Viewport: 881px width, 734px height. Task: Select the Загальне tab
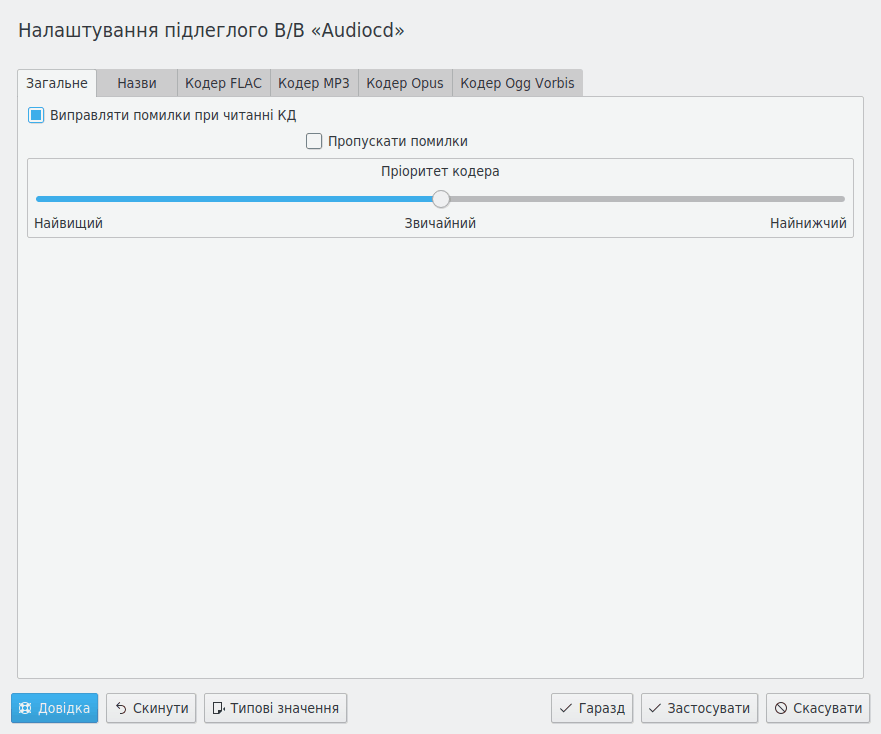pos(57,83)
